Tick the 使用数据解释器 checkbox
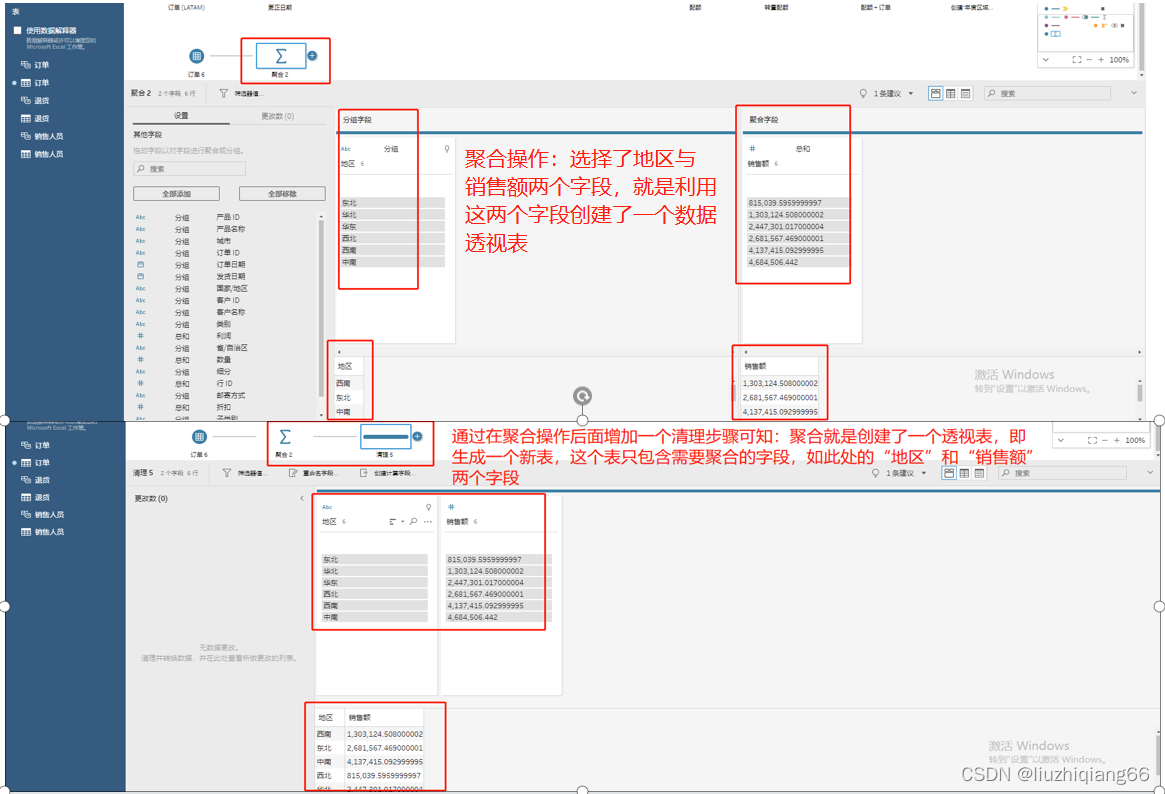 (x=18, y=30)
